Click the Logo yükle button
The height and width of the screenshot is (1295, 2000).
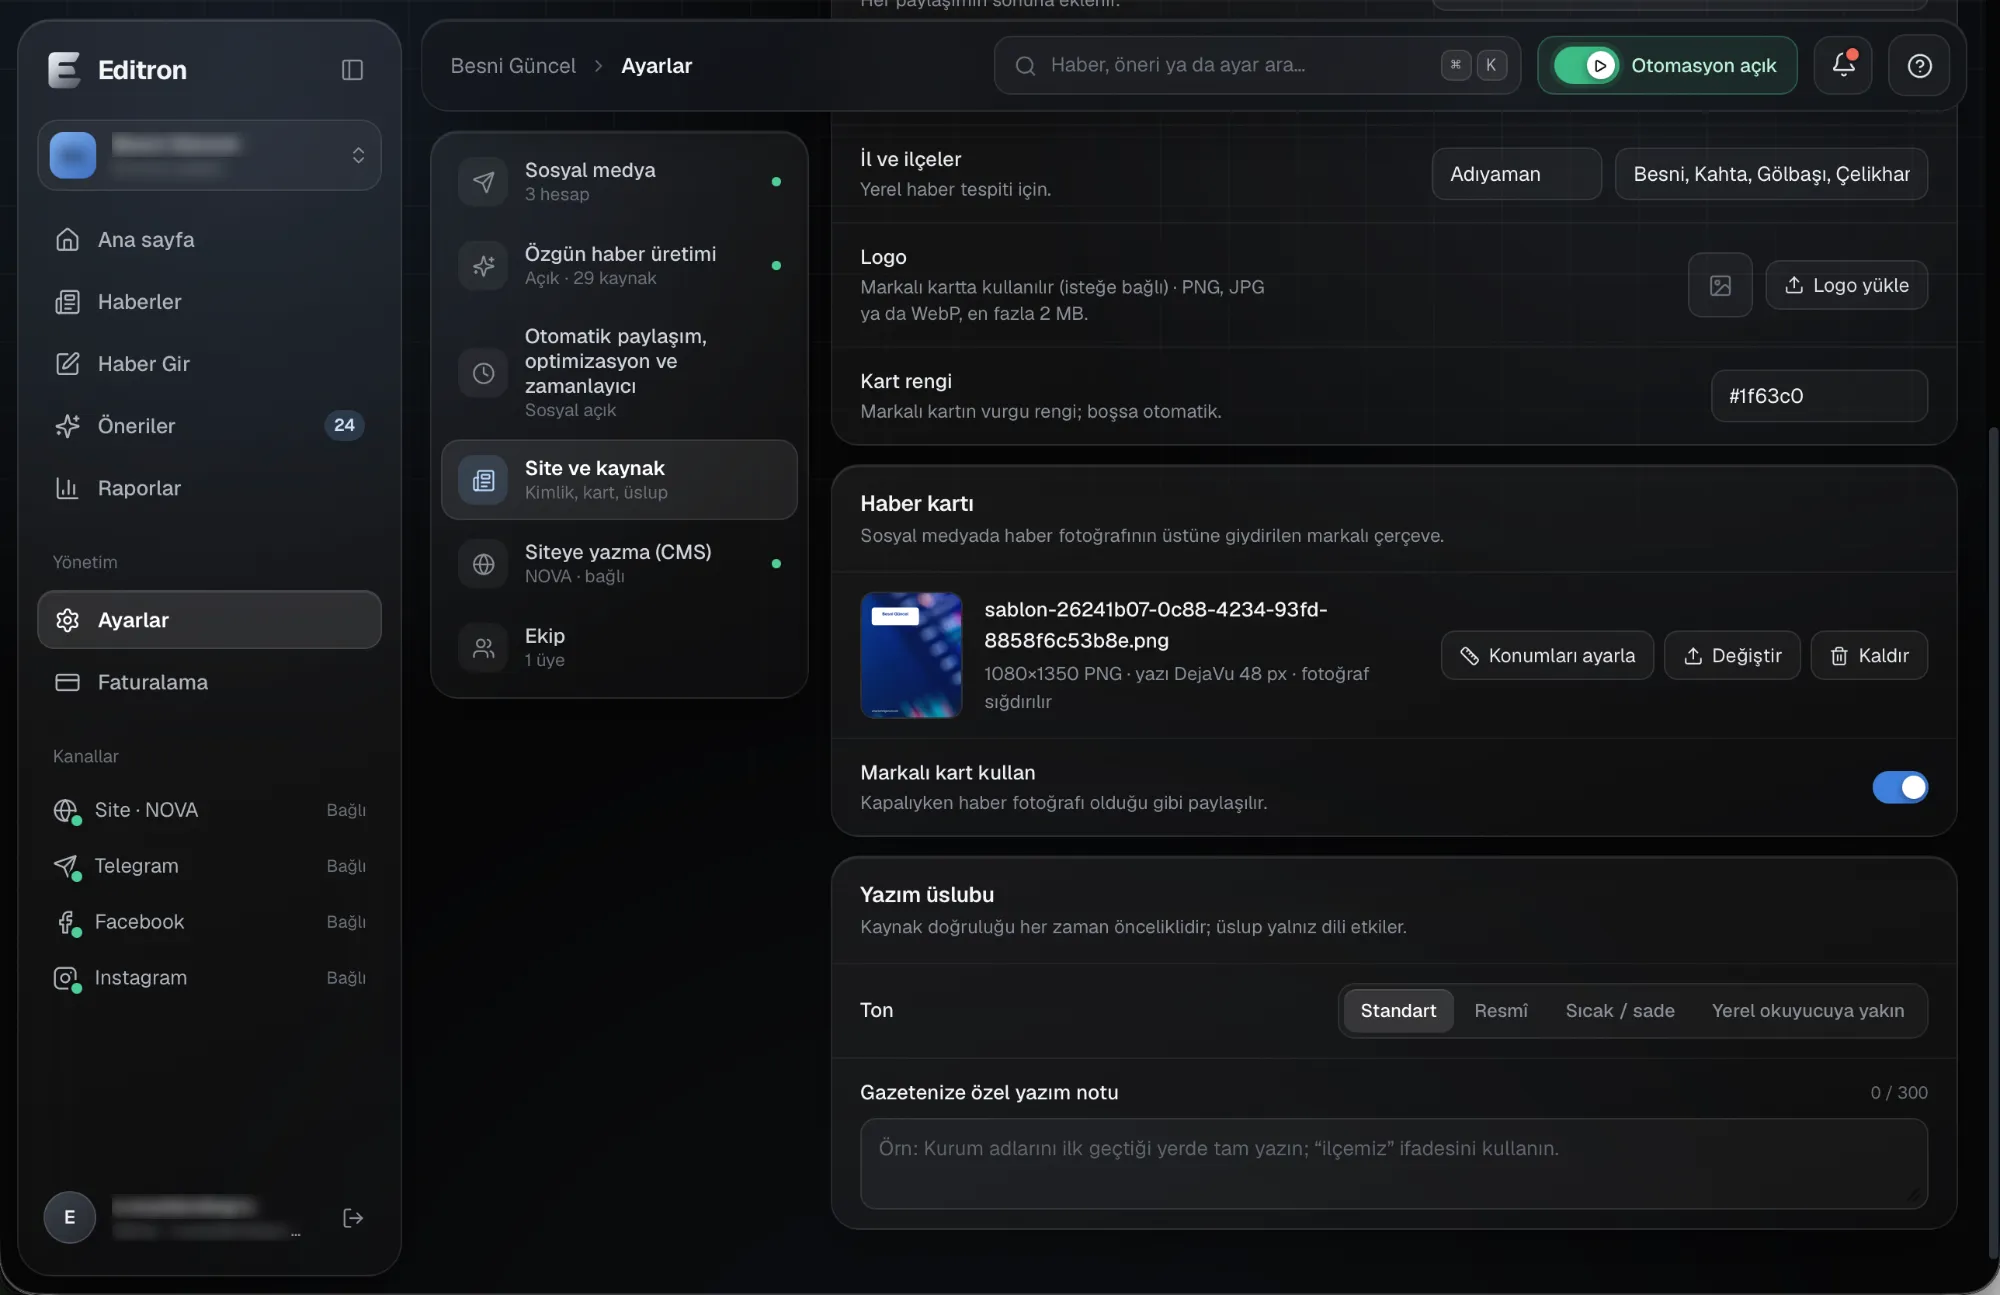[1846, 285]
